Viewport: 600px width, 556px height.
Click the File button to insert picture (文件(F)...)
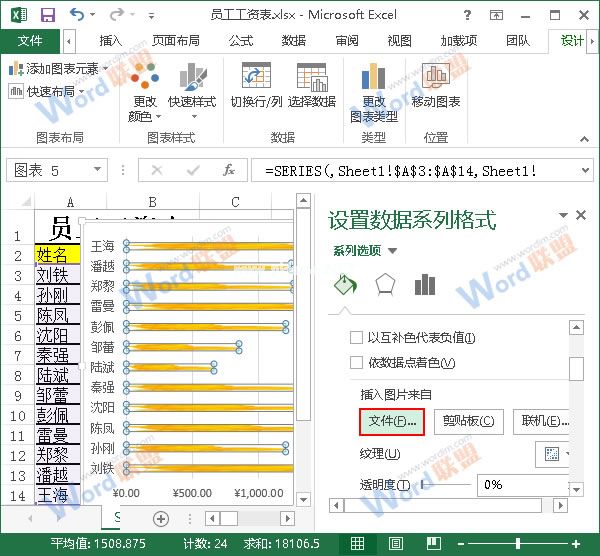[392, 422]
